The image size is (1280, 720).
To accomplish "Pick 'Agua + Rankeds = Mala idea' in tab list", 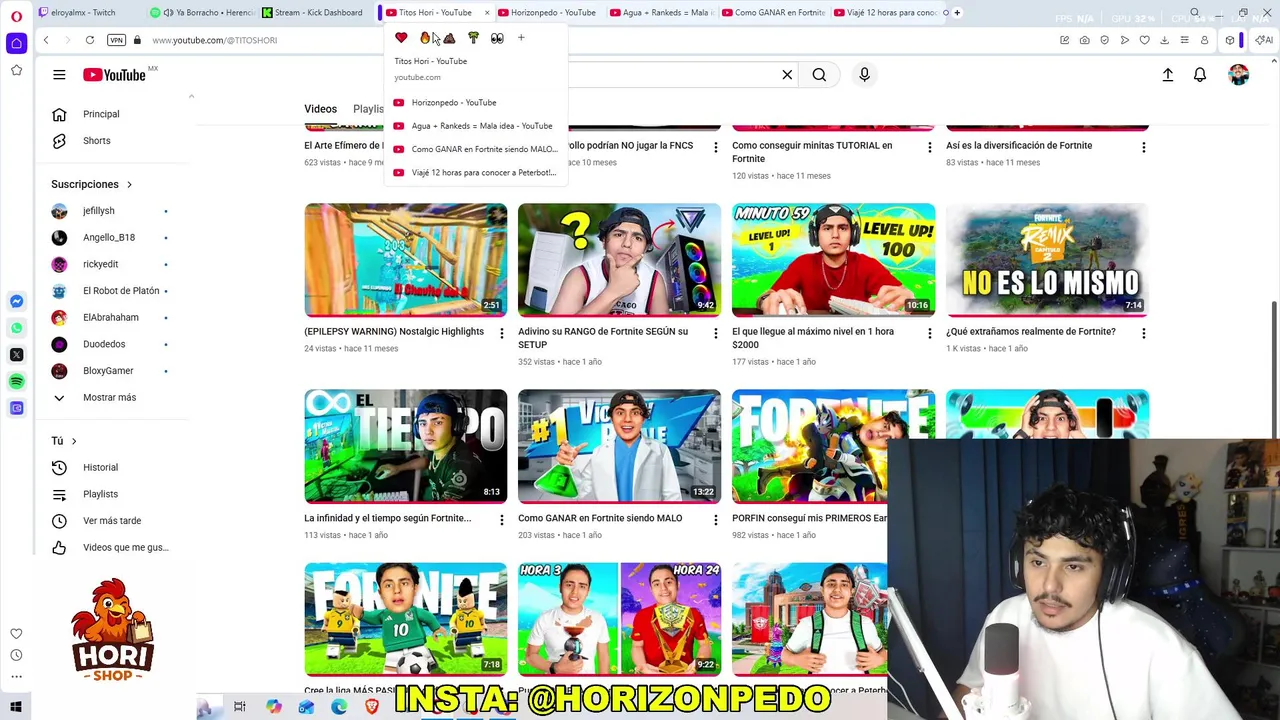I will tap(474, 126).
